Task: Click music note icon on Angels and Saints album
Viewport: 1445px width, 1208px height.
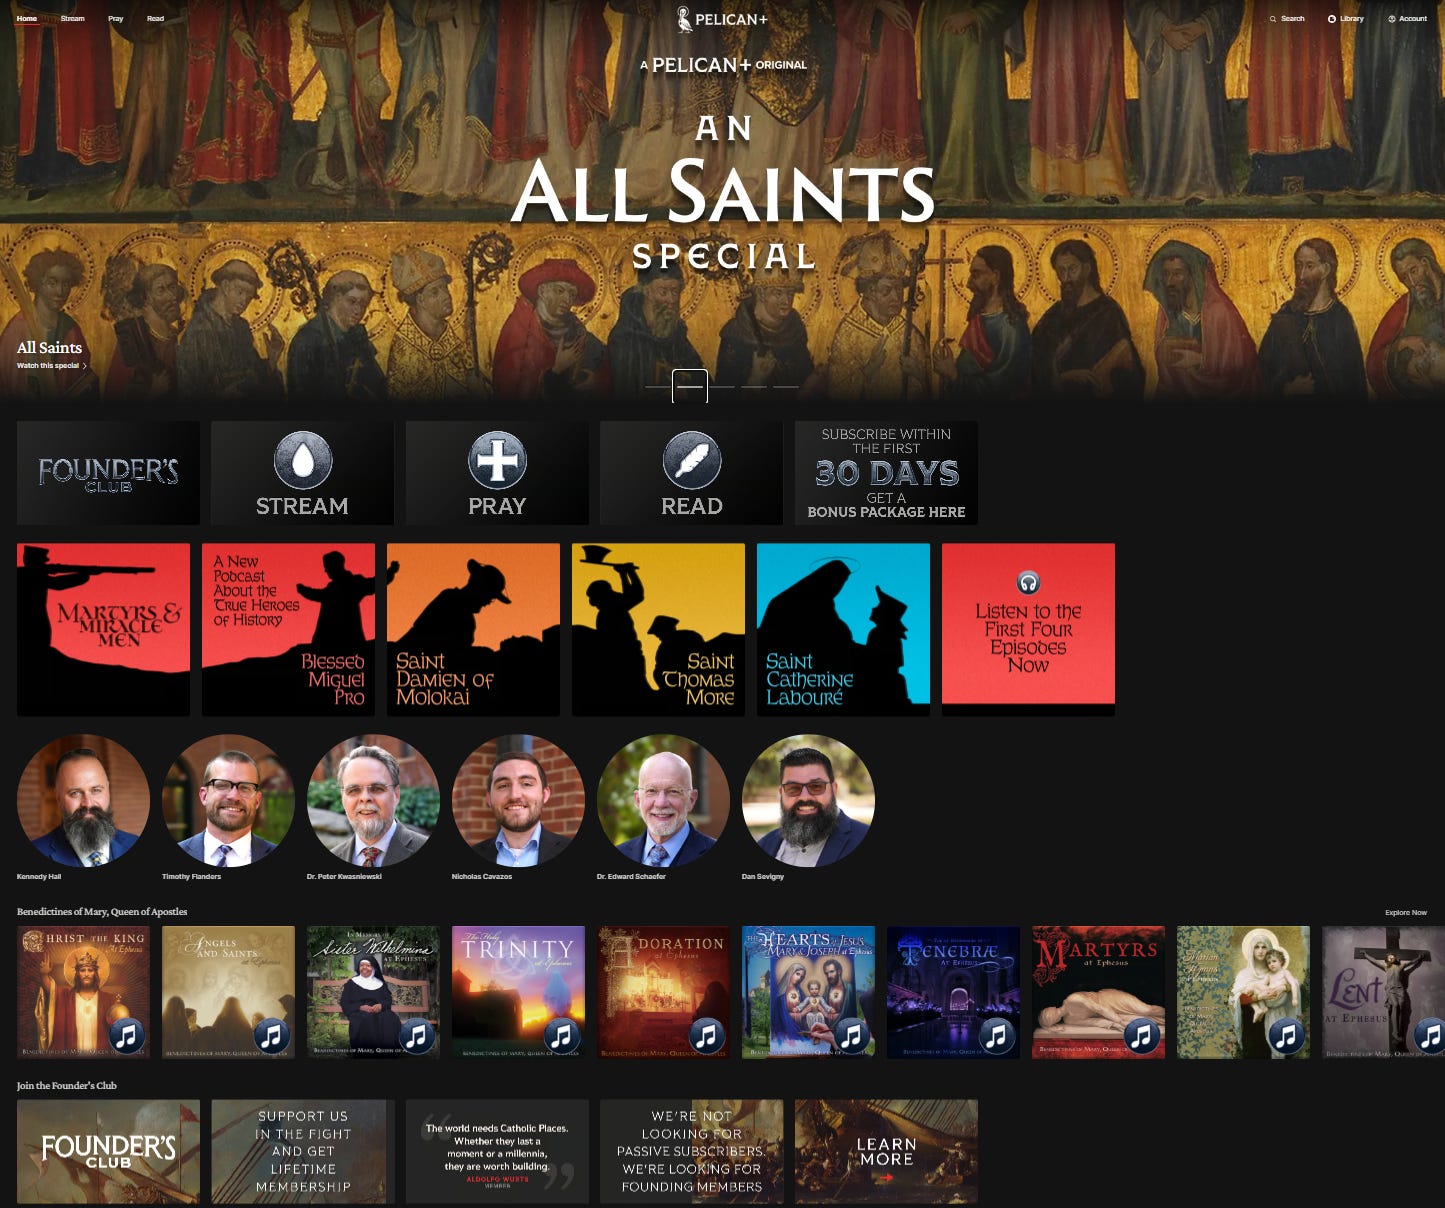Action: [x=271, y=1035]
